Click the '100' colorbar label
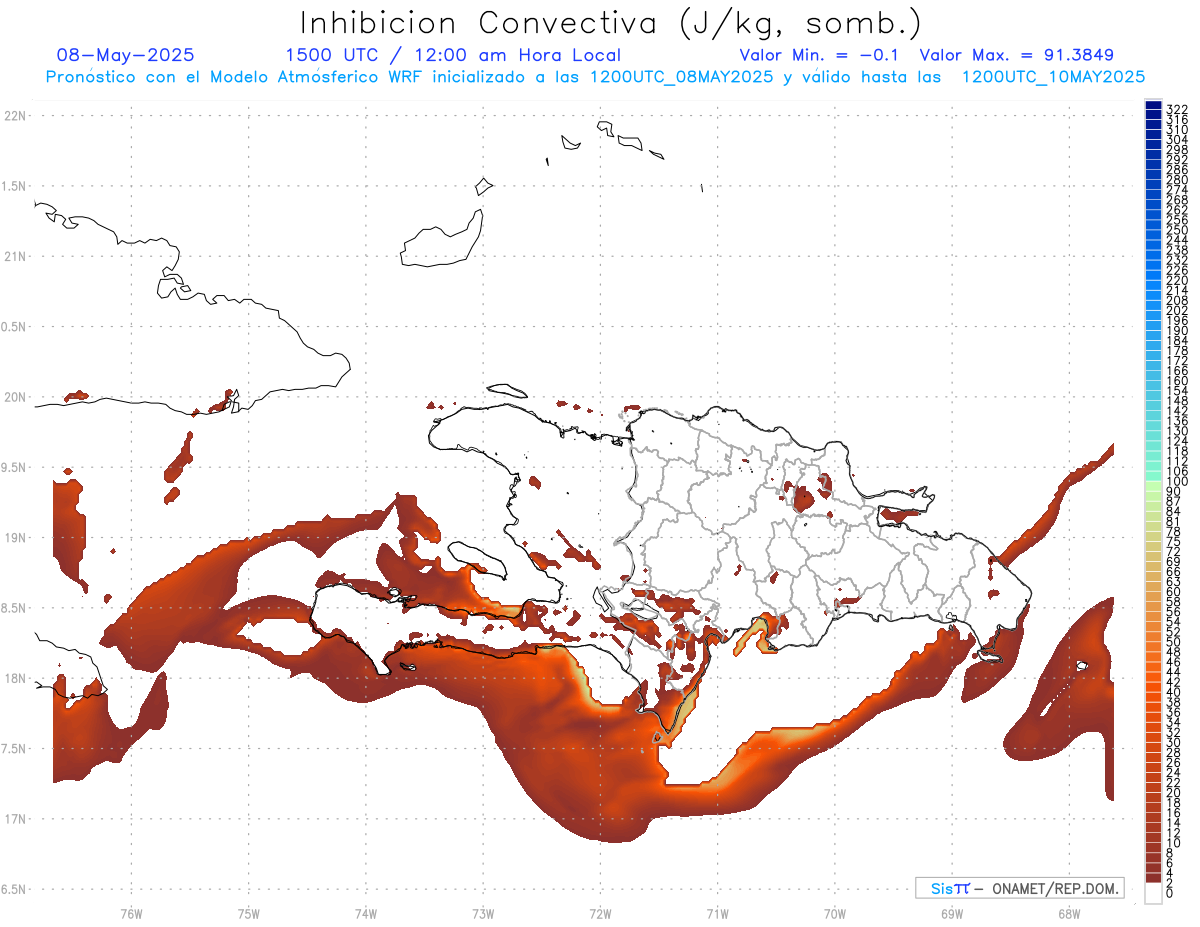The width and height of the screenshot is (1200, 927). pos(1177,481)
